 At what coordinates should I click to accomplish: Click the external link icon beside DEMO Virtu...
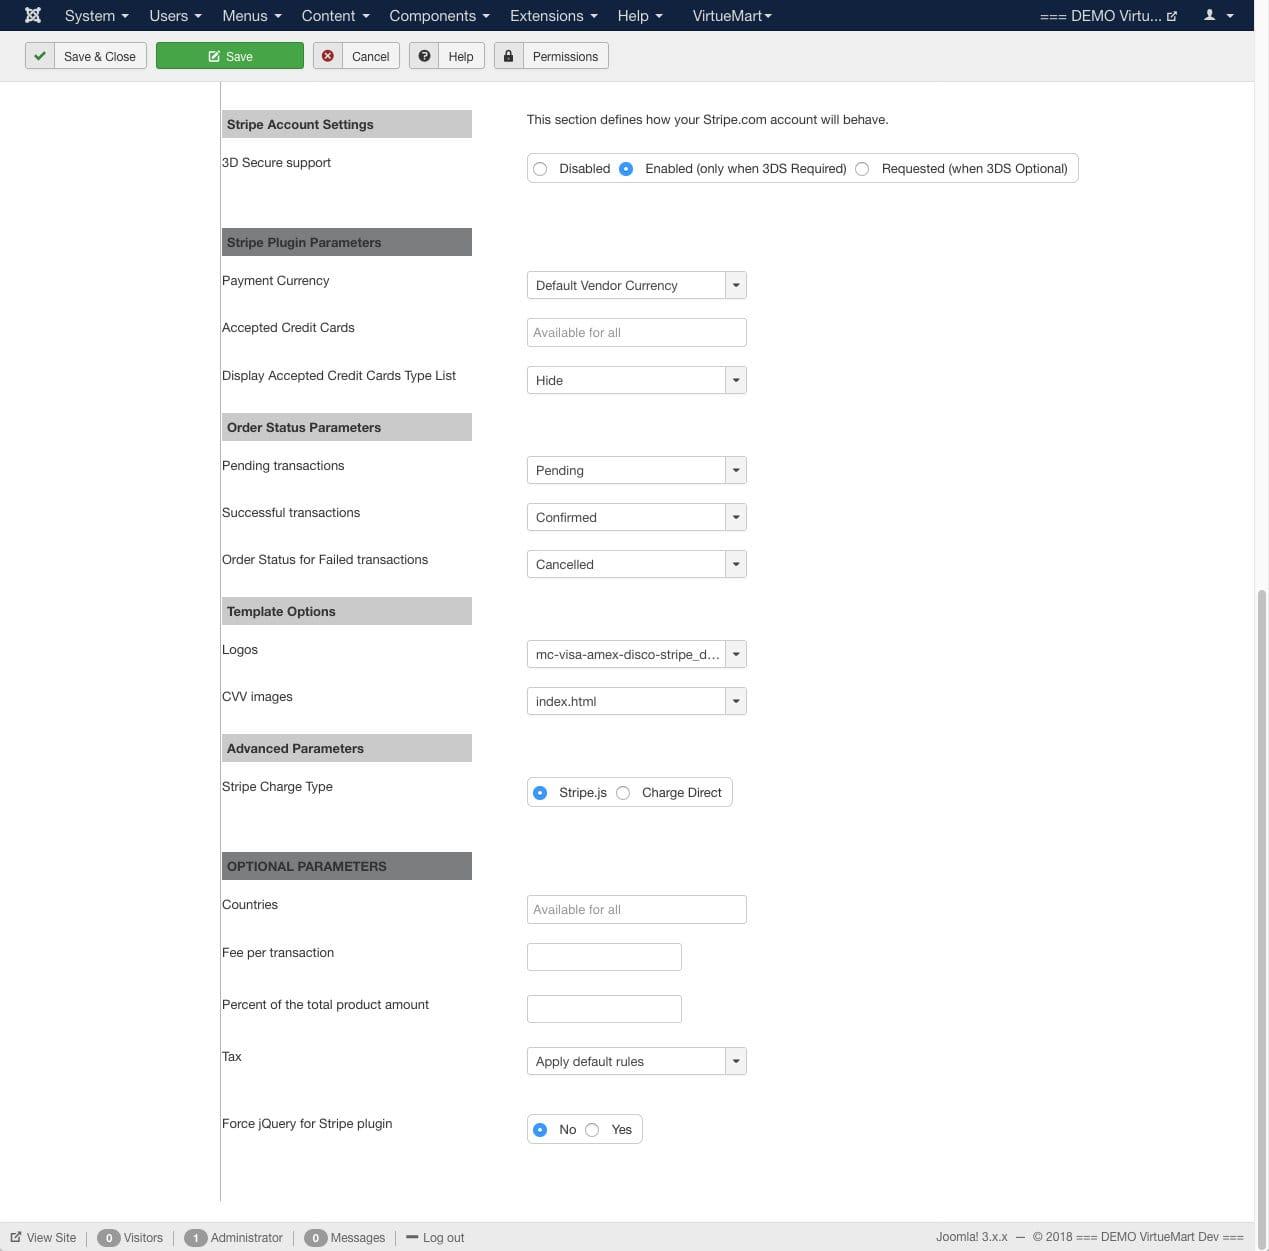pyautogui.click(x=1172, y=16)
